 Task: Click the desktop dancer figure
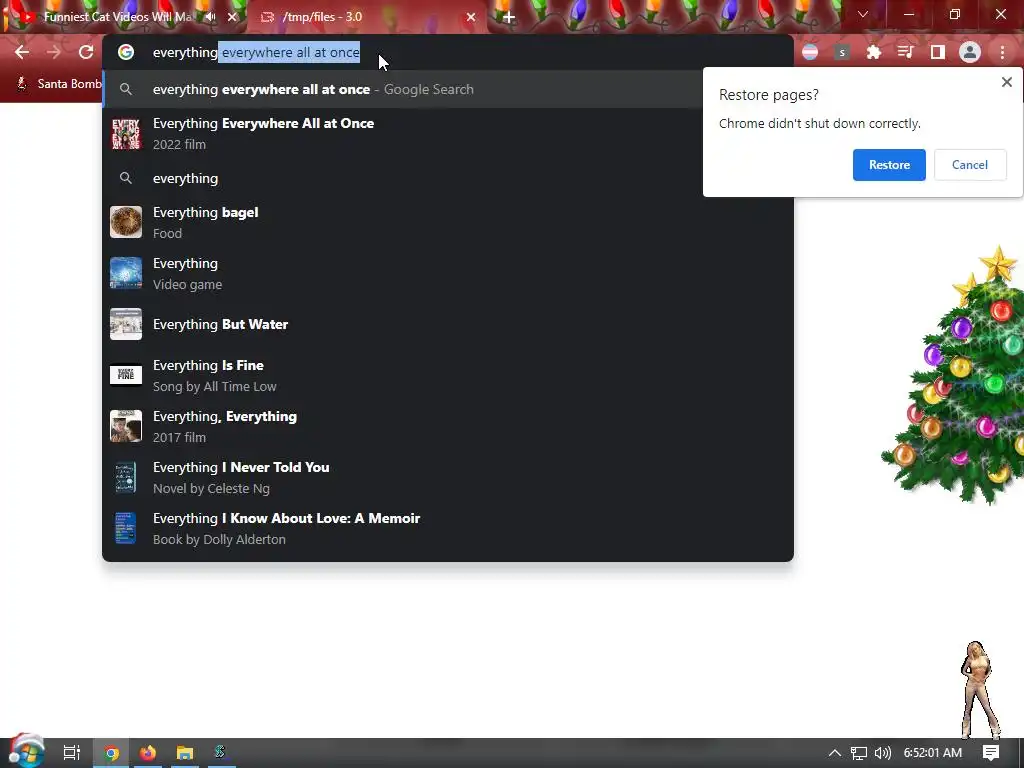click(x=980, y=690)
